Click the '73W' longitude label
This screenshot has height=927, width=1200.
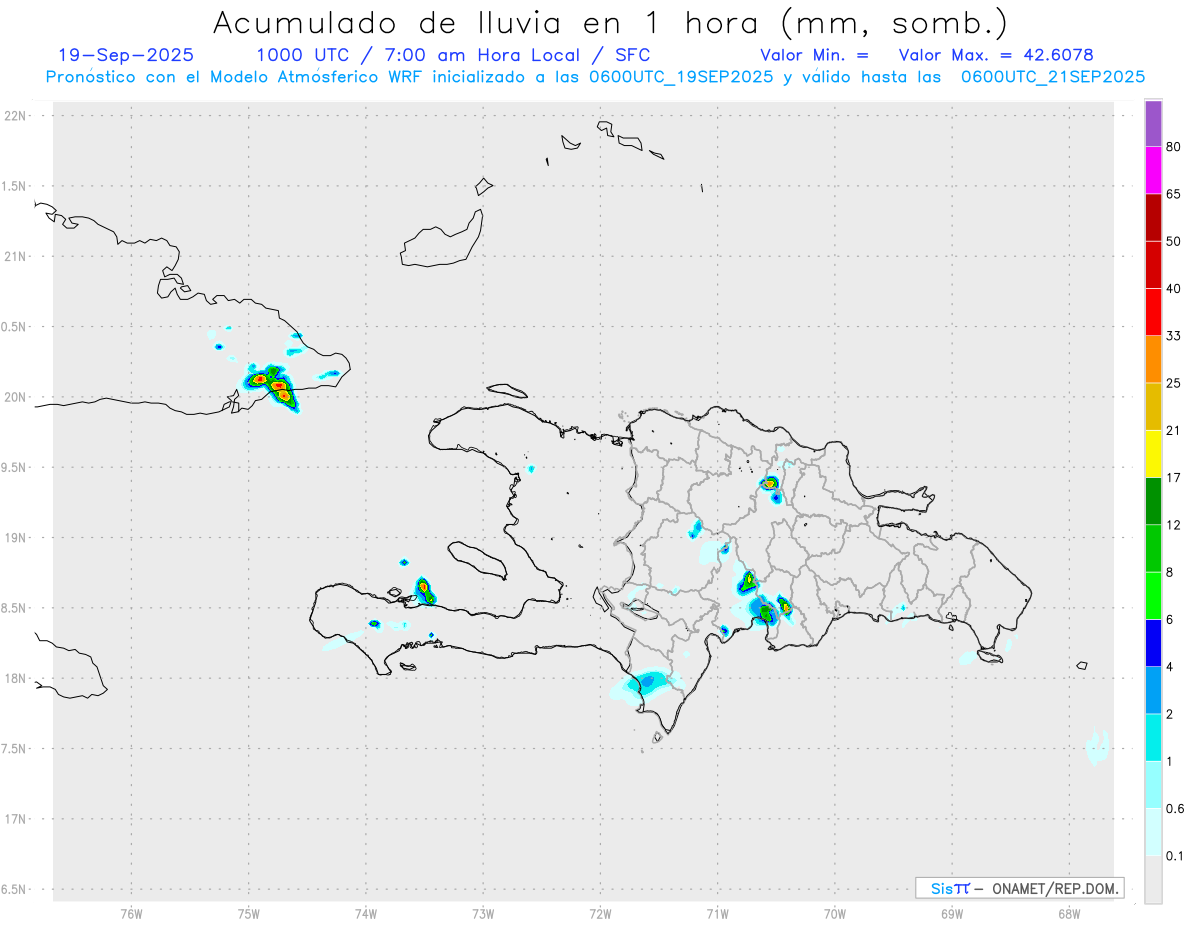click(x=483, y=914)
